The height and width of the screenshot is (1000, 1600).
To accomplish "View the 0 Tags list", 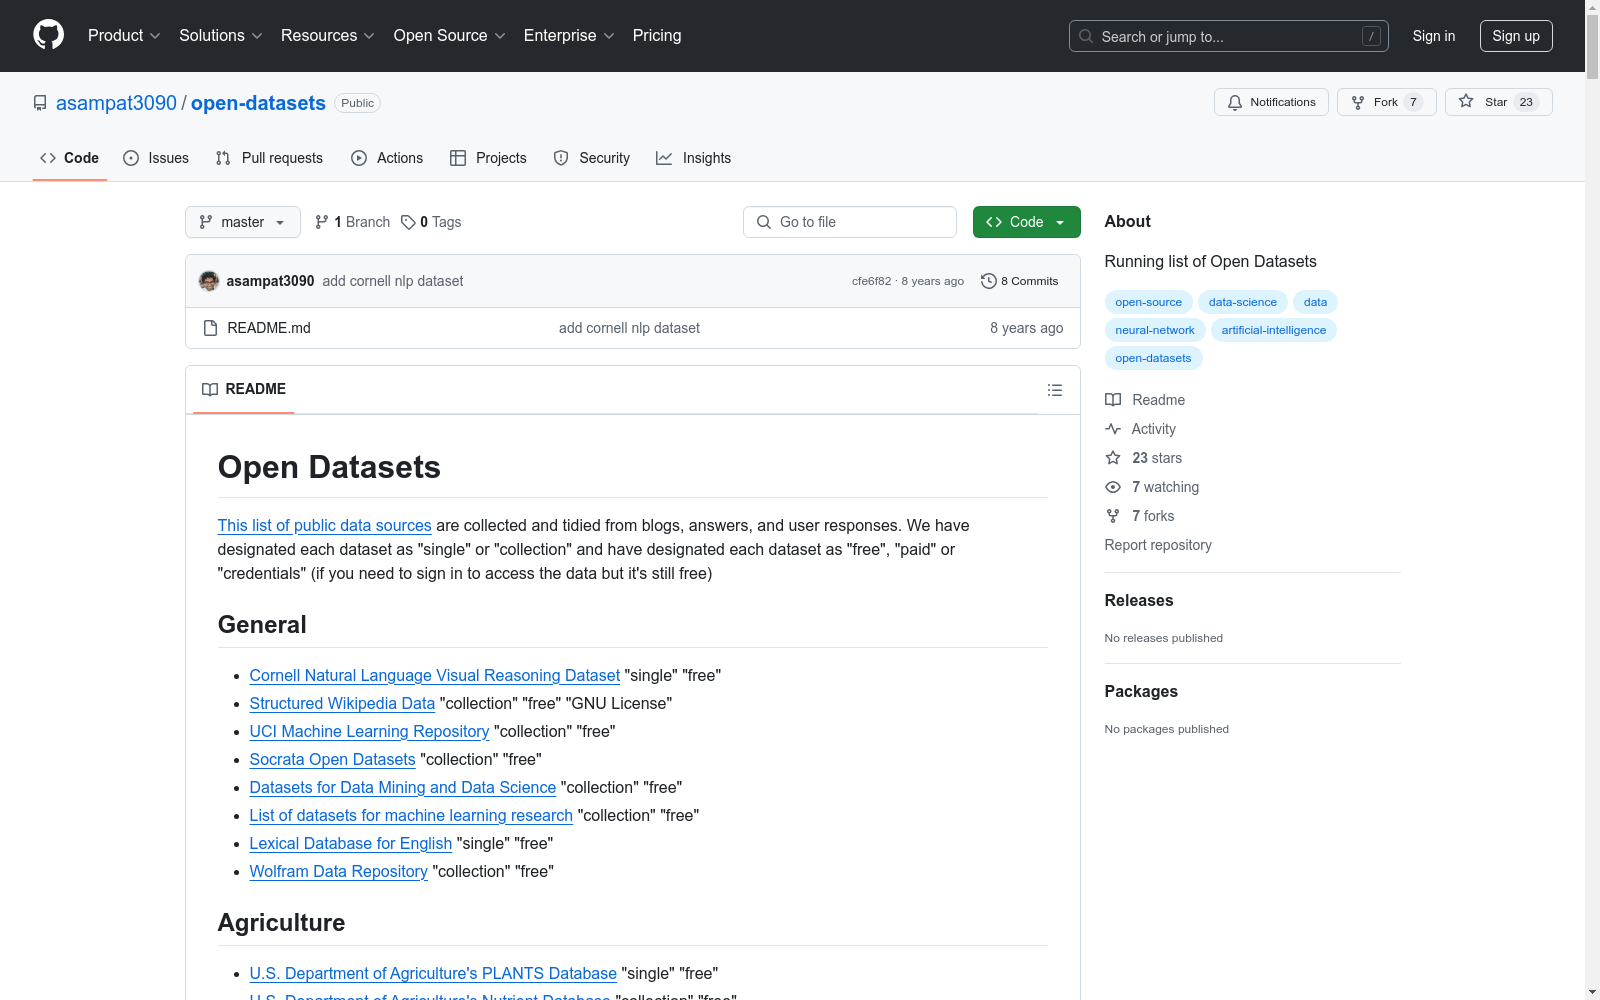I will tap(431, 222).
